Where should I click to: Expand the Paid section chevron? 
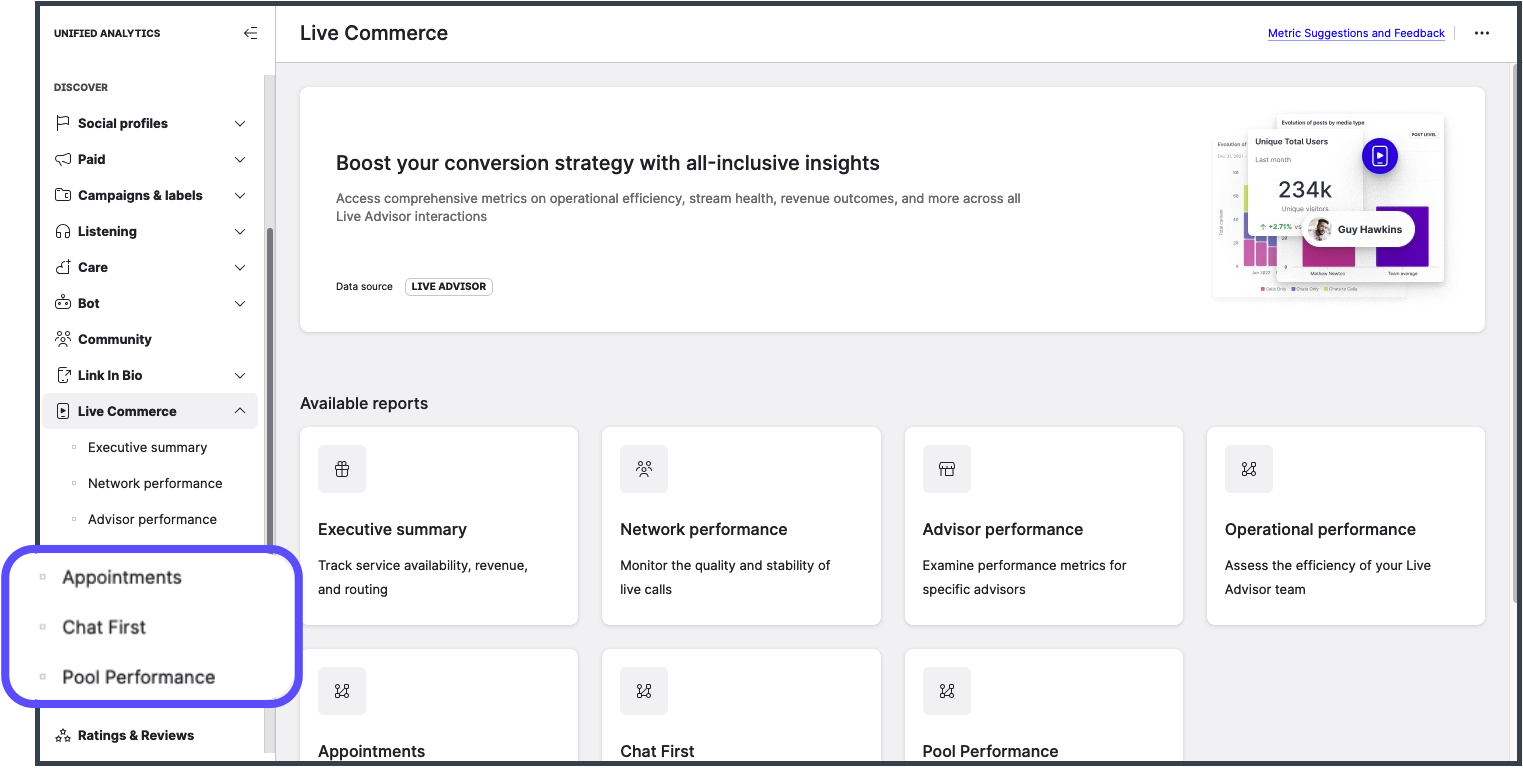coord(240,159)
